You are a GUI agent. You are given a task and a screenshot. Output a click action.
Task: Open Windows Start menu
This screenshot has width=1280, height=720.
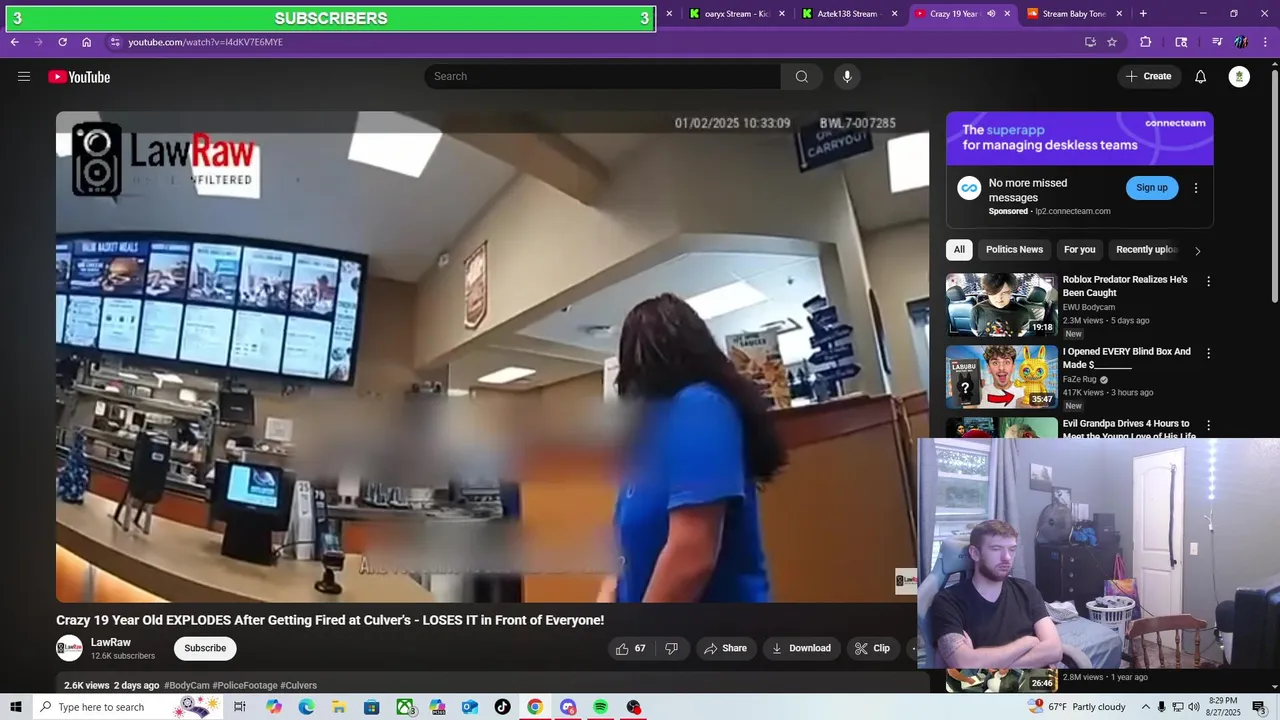click(x=16, y=707)
